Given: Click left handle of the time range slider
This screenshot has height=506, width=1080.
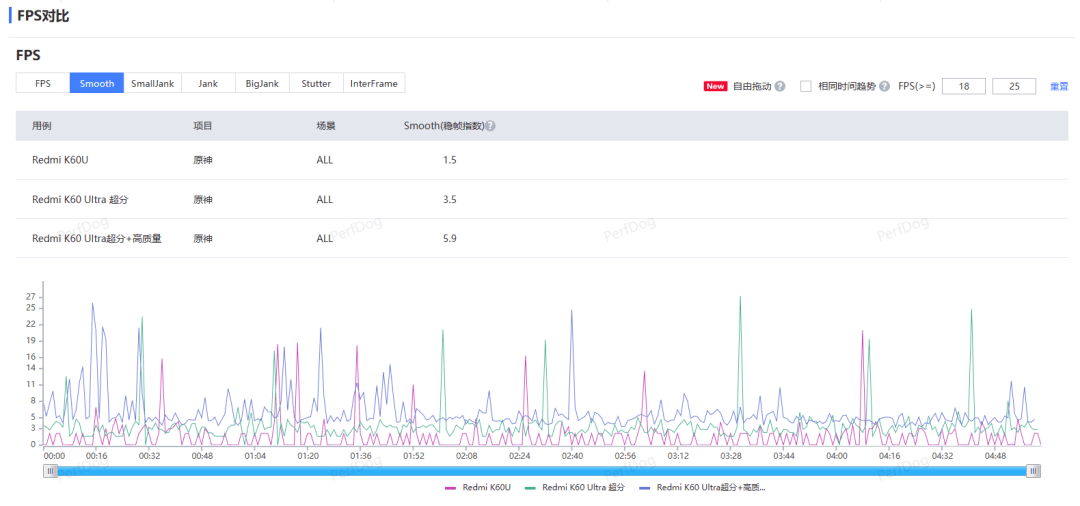Looking at the screenshot, I should tap(50, 471).
